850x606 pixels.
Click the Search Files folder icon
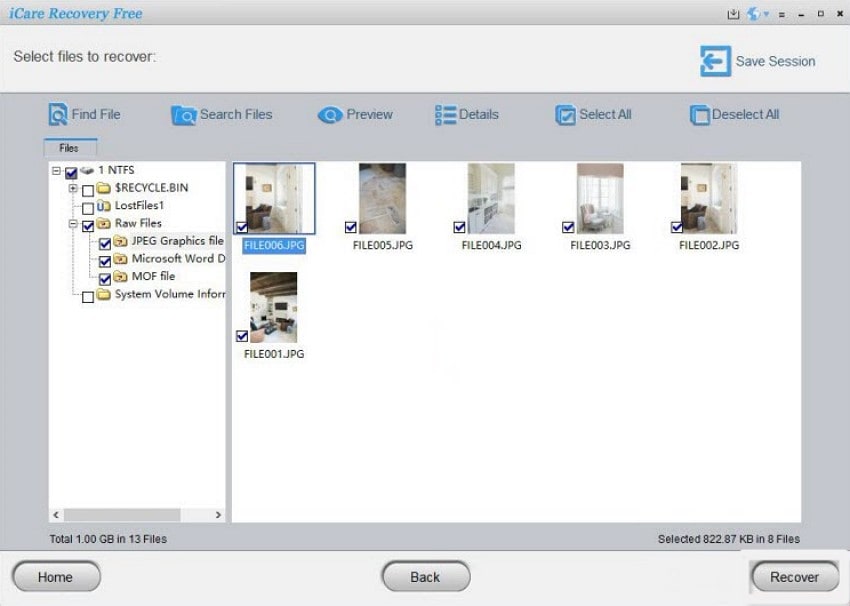(184, 115)
